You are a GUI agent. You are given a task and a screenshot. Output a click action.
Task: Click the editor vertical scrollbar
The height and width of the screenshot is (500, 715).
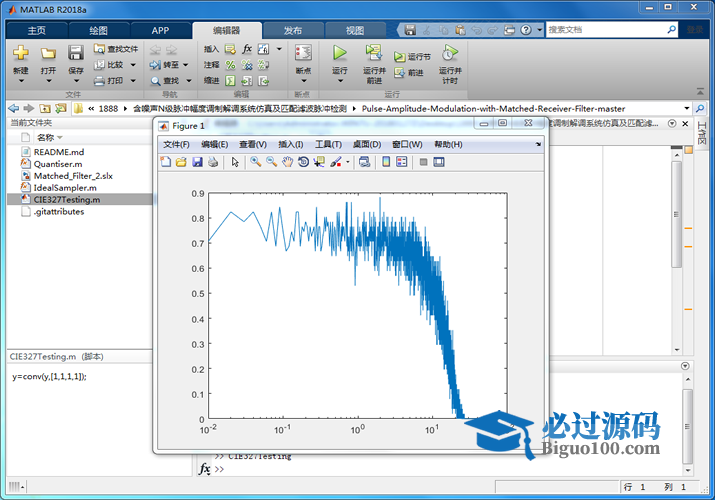tap(677, 214)
